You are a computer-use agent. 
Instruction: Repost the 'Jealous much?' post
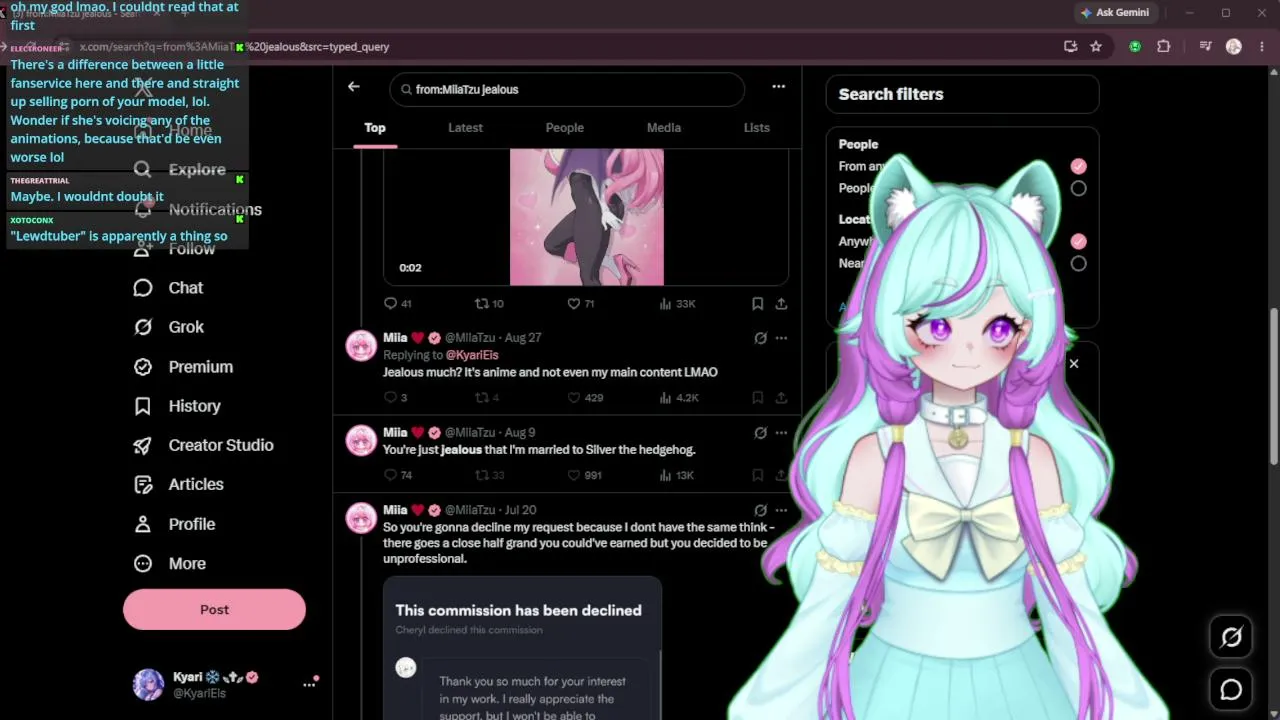[x=487, y=398]
